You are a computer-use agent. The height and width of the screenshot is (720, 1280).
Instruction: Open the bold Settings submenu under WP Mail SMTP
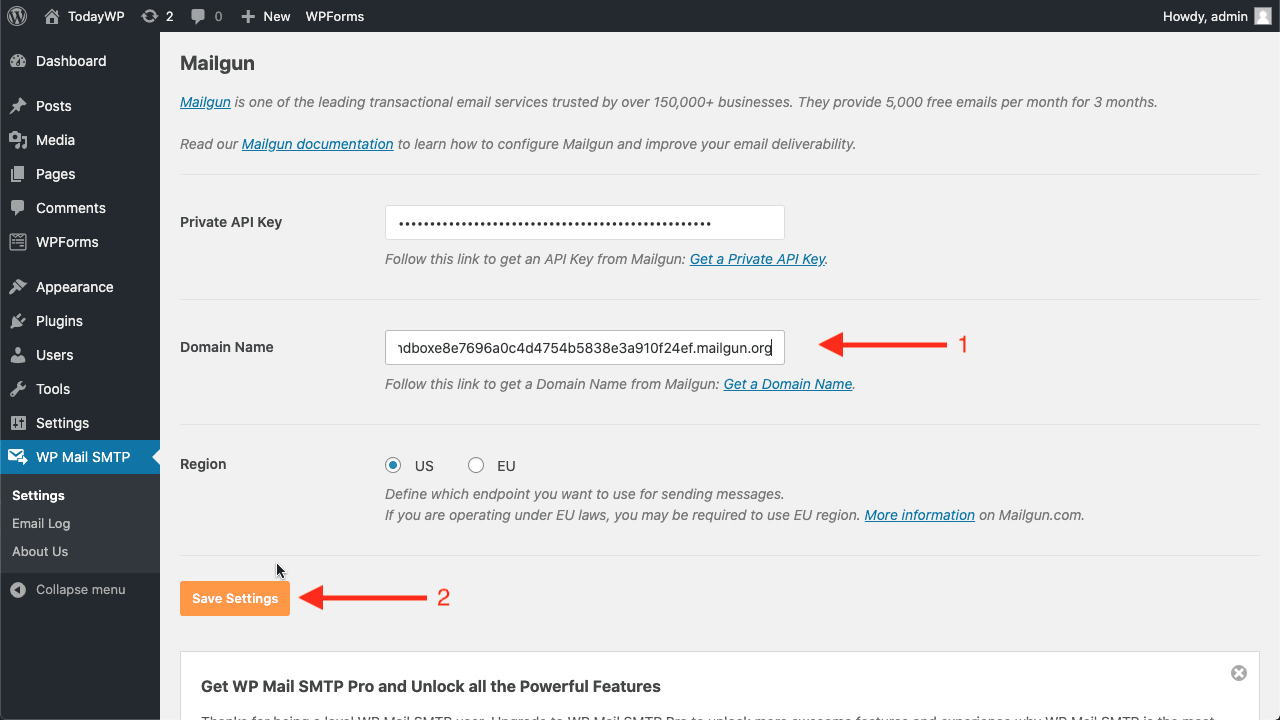(x=38, y=495)
